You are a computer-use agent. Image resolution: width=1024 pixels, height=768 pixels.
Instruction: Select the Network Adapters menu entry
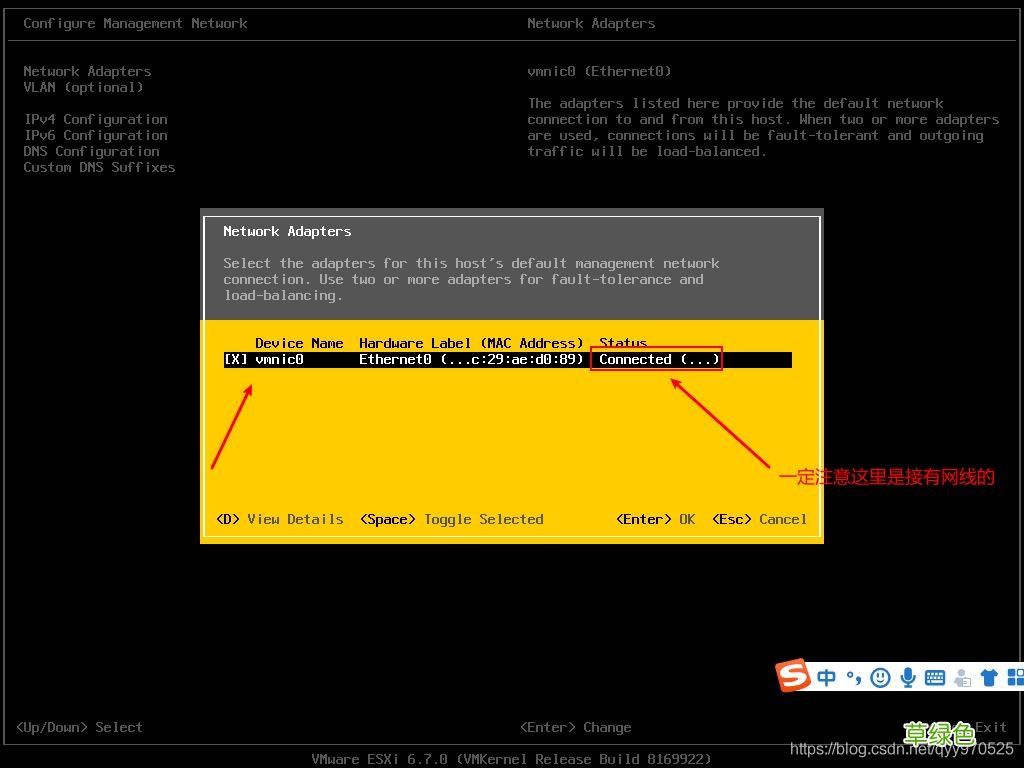point(87,71)
